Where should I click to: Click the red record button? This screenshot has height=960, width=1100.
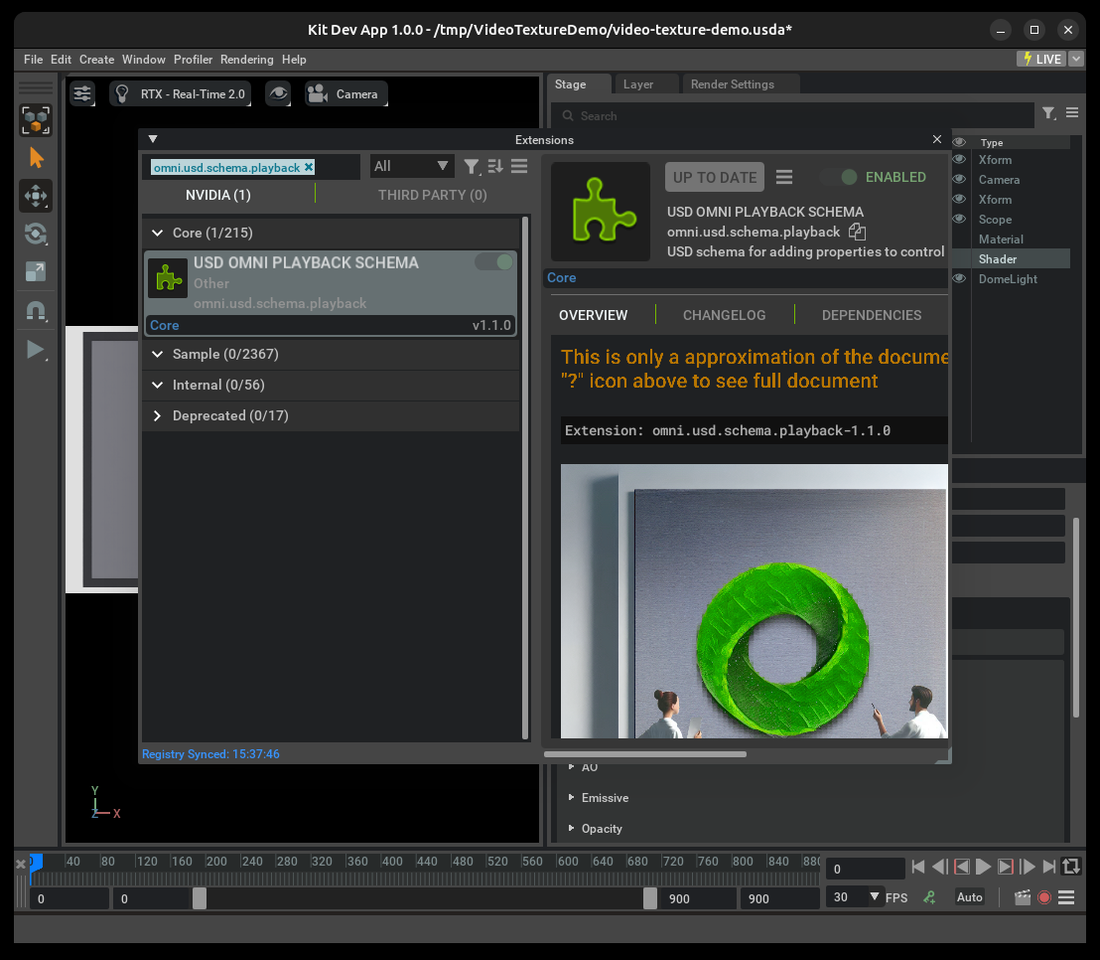[1045, 898]
